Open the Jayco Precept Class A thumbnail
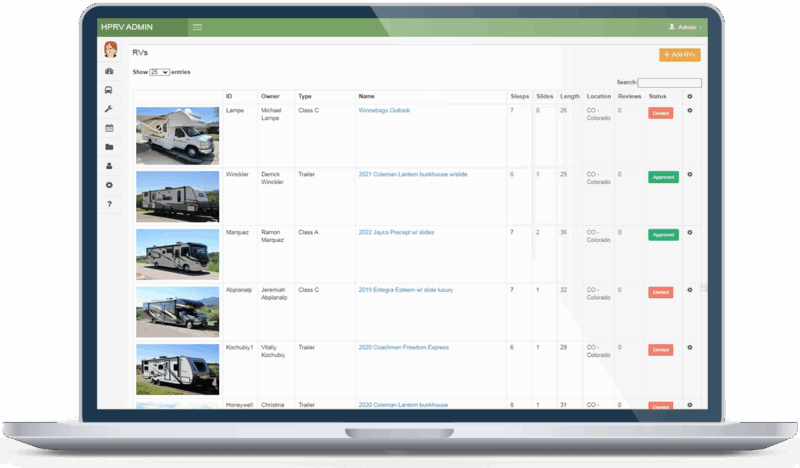Viewport: 800px width, 468px height. pyautogui.click(x=178, y=254)
